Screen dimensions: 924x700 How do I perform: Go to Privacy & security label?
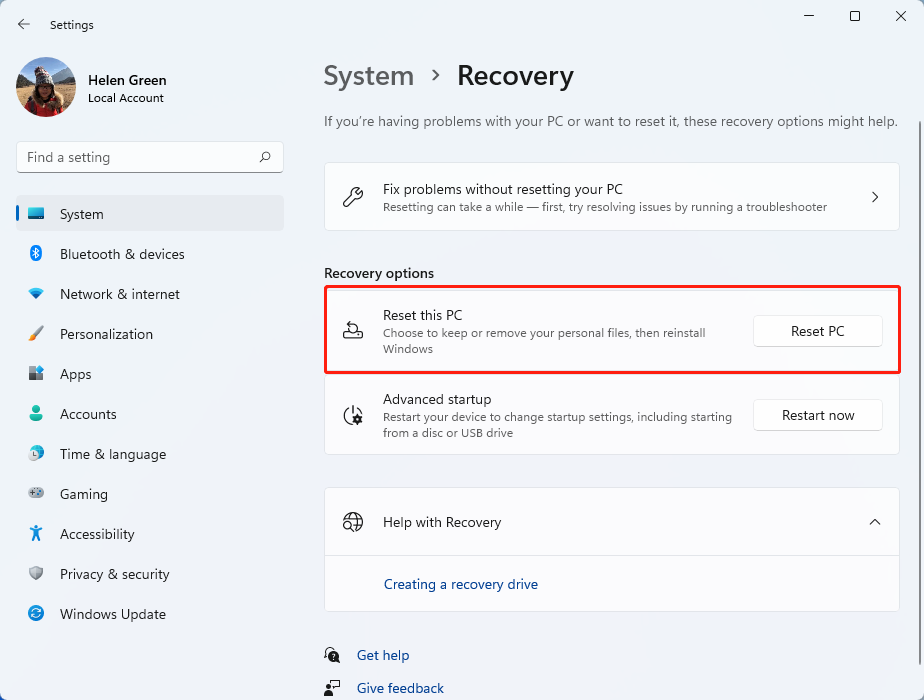pos(115,574)
